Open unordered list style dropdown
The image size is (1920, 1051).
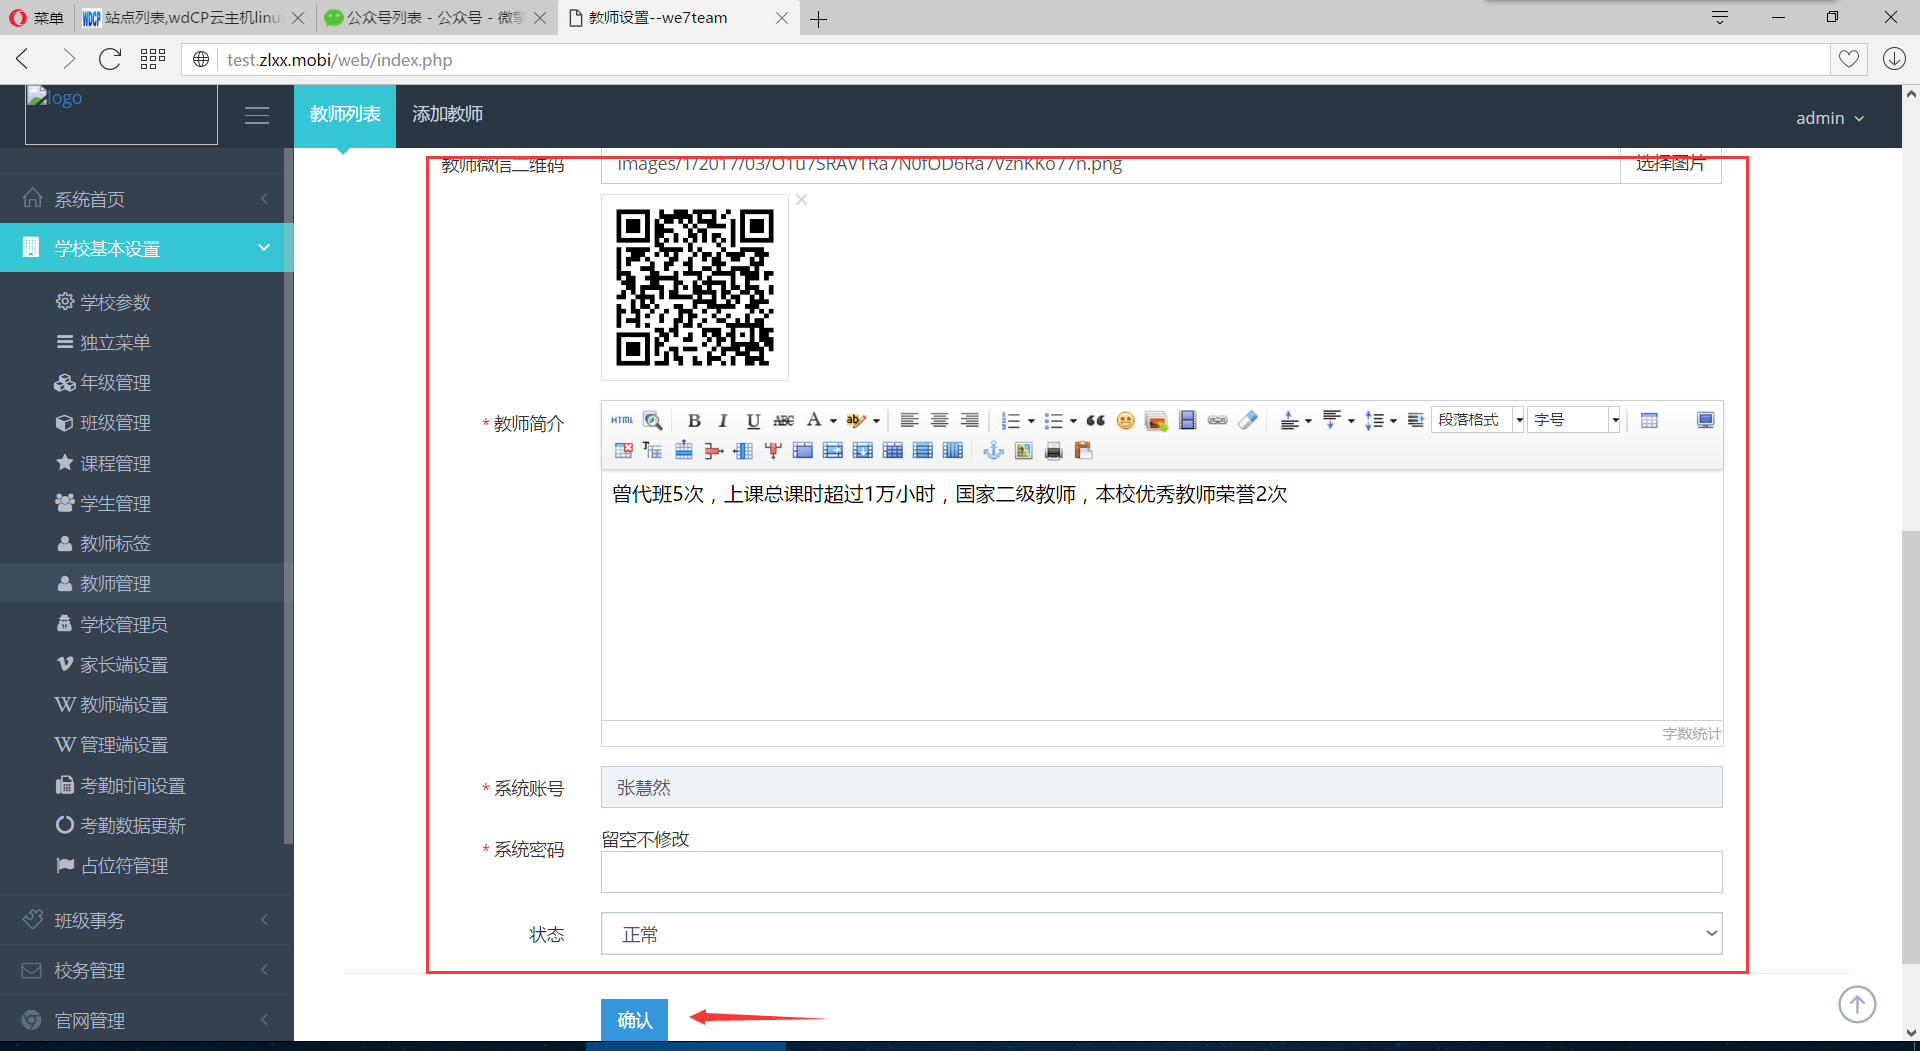coord(1073,421)
